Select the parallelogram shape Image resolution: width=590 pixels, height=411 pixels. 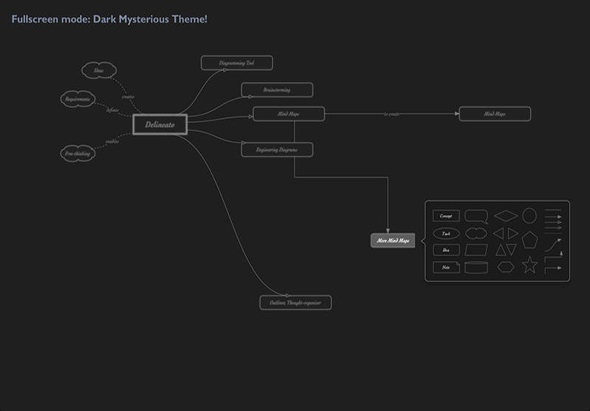(x=476, y=250)
